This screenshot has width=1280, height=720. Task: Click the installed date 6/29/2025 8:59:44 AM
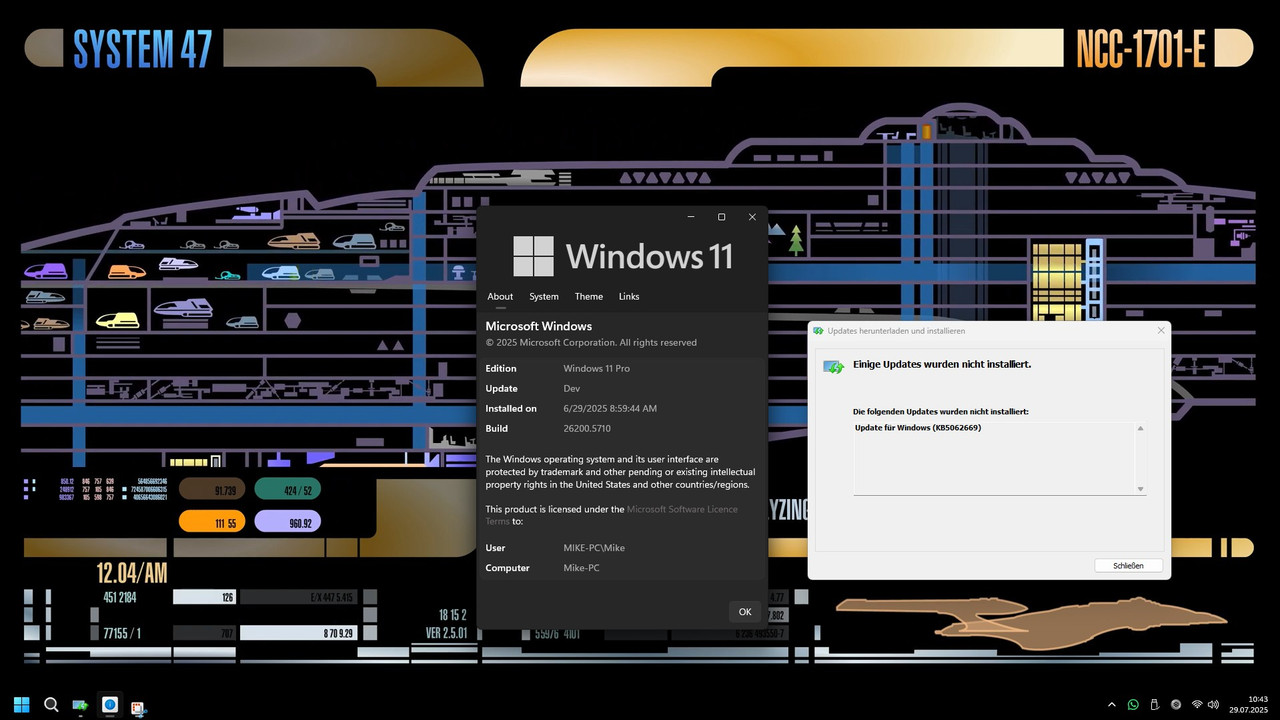pos(610,408)
